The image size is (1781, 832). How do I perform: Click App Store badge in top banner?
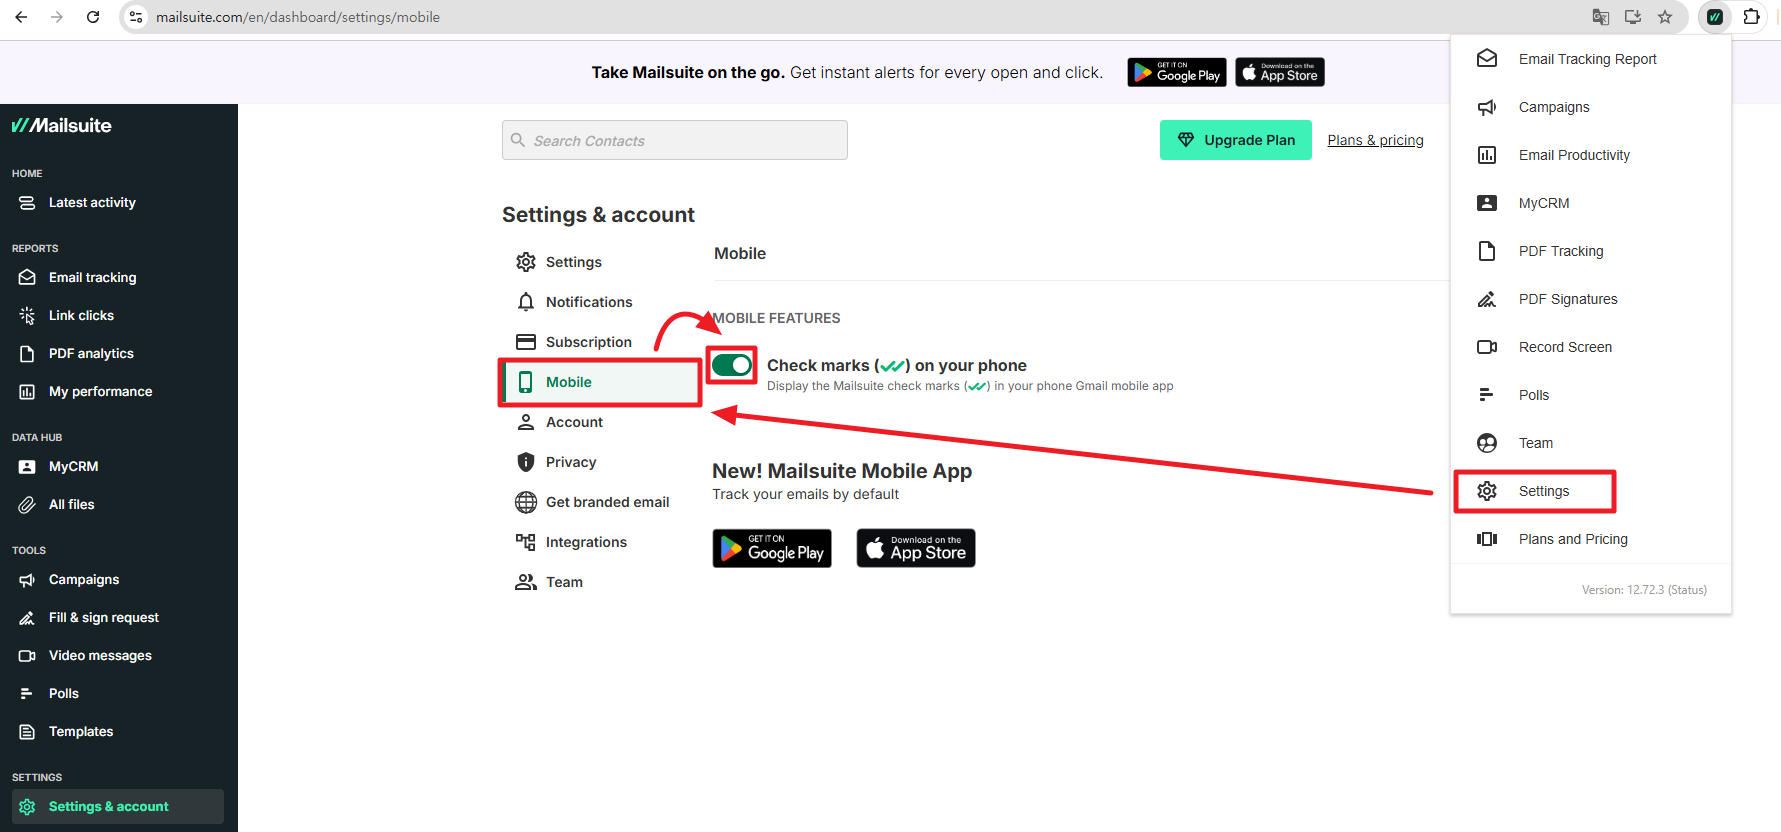pyautogui.click(x=1280, y=72)
